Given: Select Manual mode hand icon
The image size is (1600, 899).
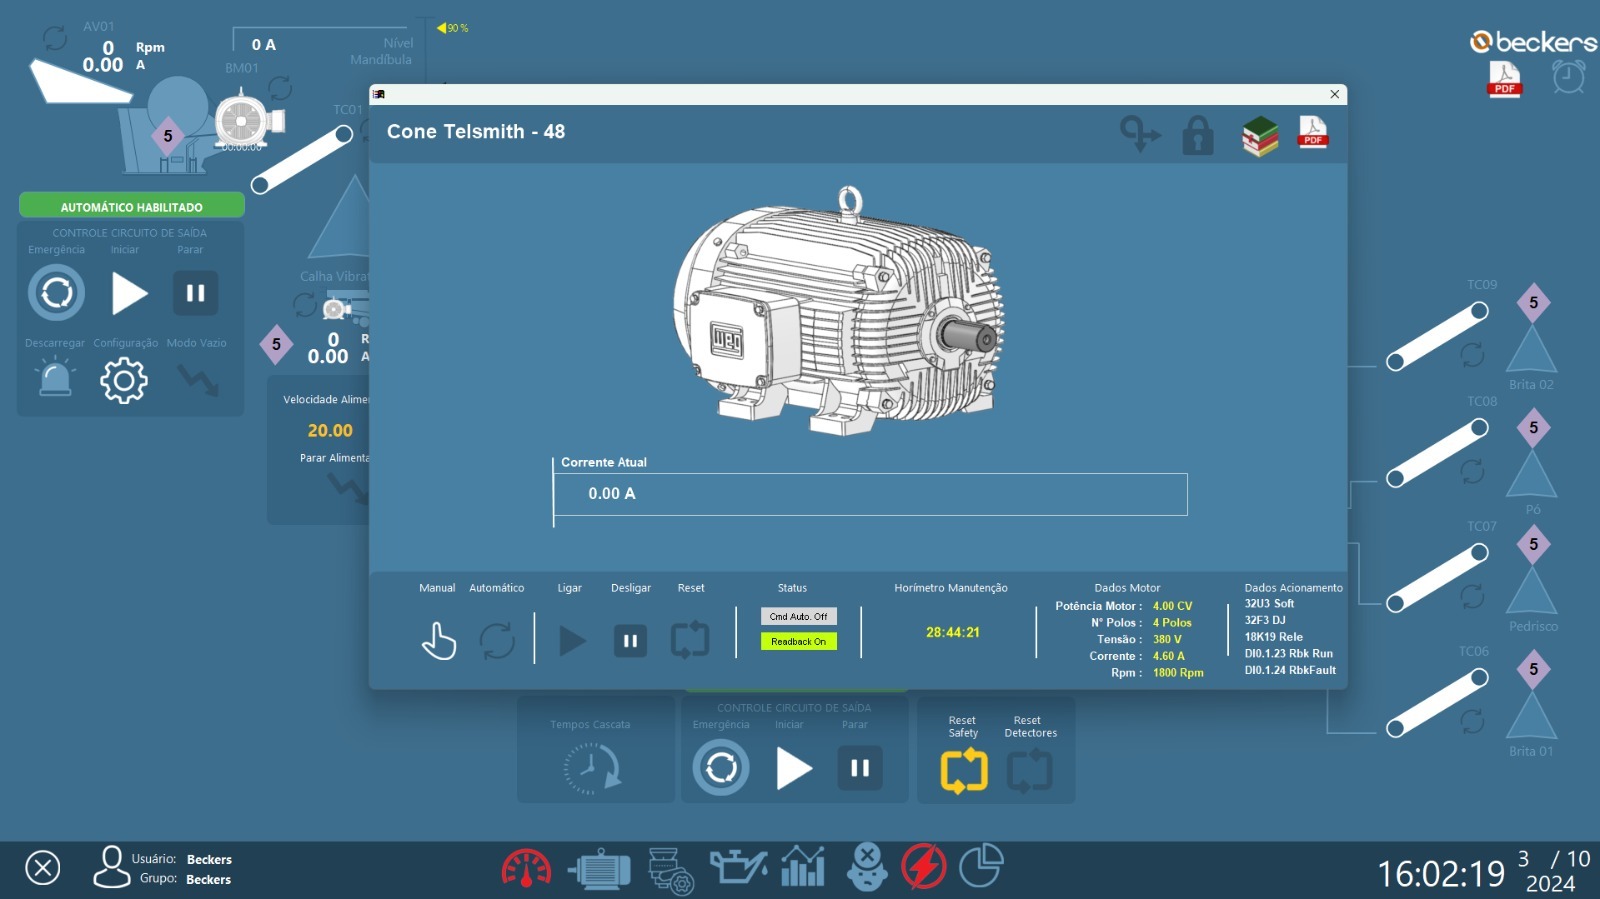Looking at the screenshot, I should coord(438,641).
